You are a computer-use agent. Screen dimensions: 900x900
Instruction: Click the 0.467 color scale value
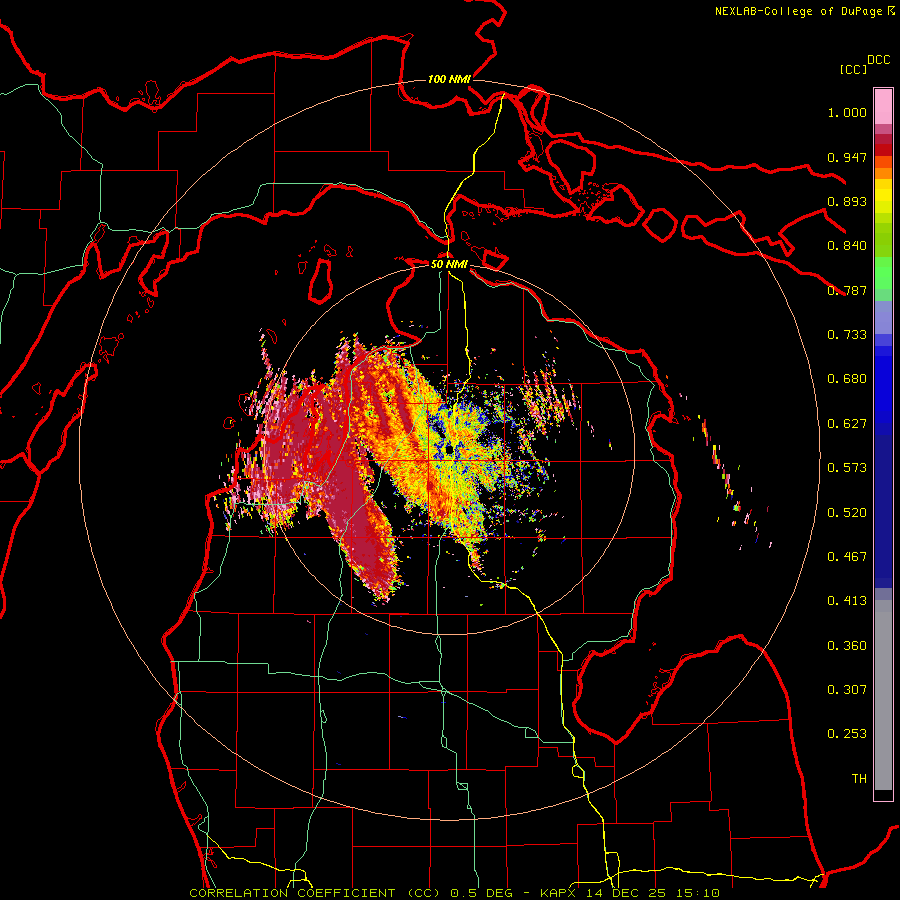coord(847,557)
